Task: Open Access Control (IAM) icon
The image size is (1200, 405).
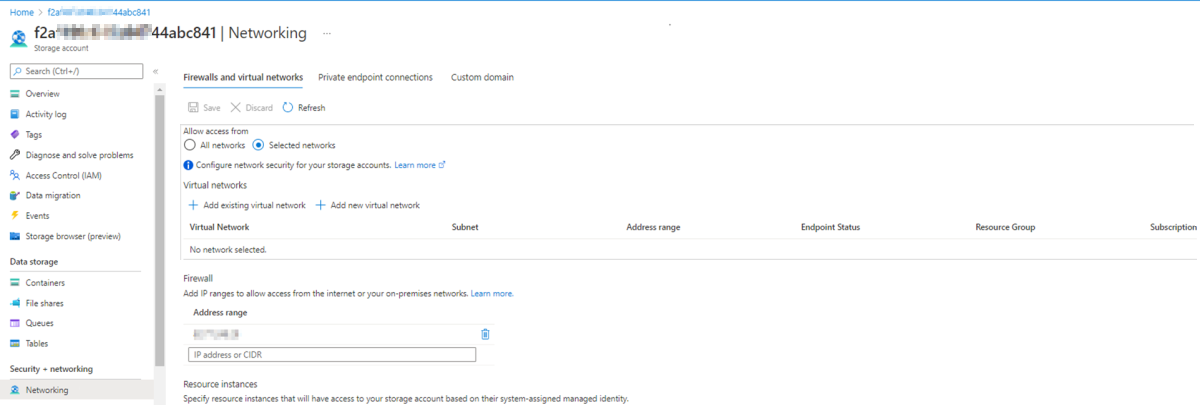Action: (15, 175)
